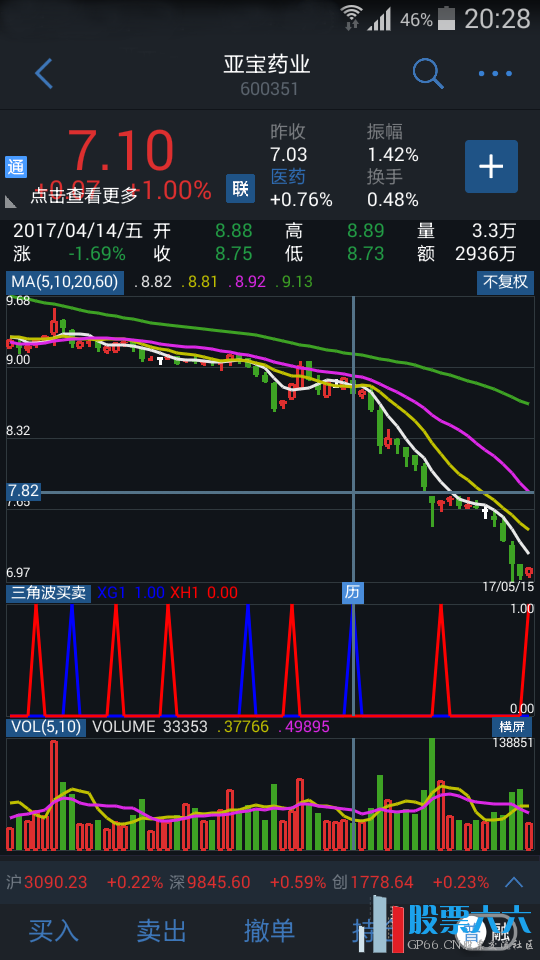Toggle the 不复权 adjustment mode
The width and height of the screenshot is (540, 960).
[x=505, y=282]
